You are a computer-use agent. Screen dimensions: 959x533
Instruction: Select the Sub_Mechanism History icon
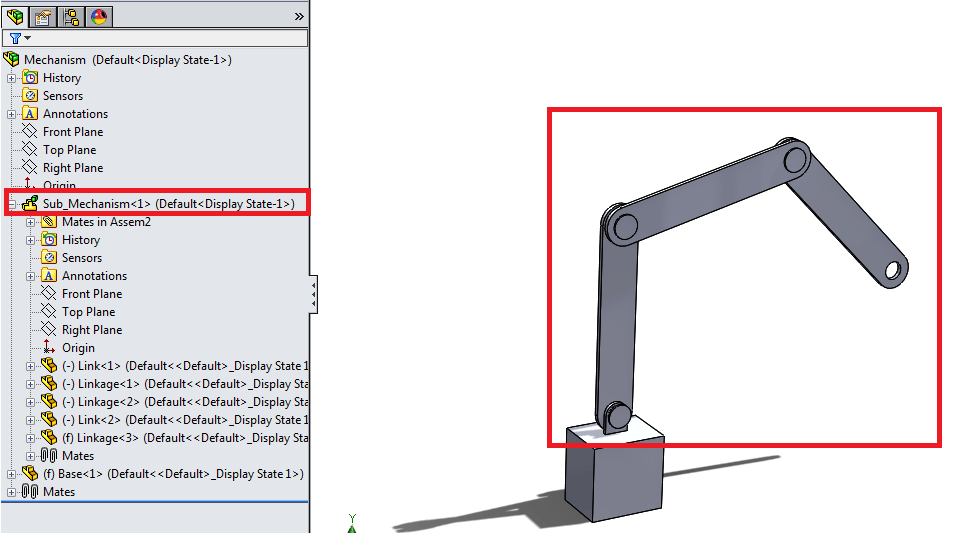coord(49,239)
